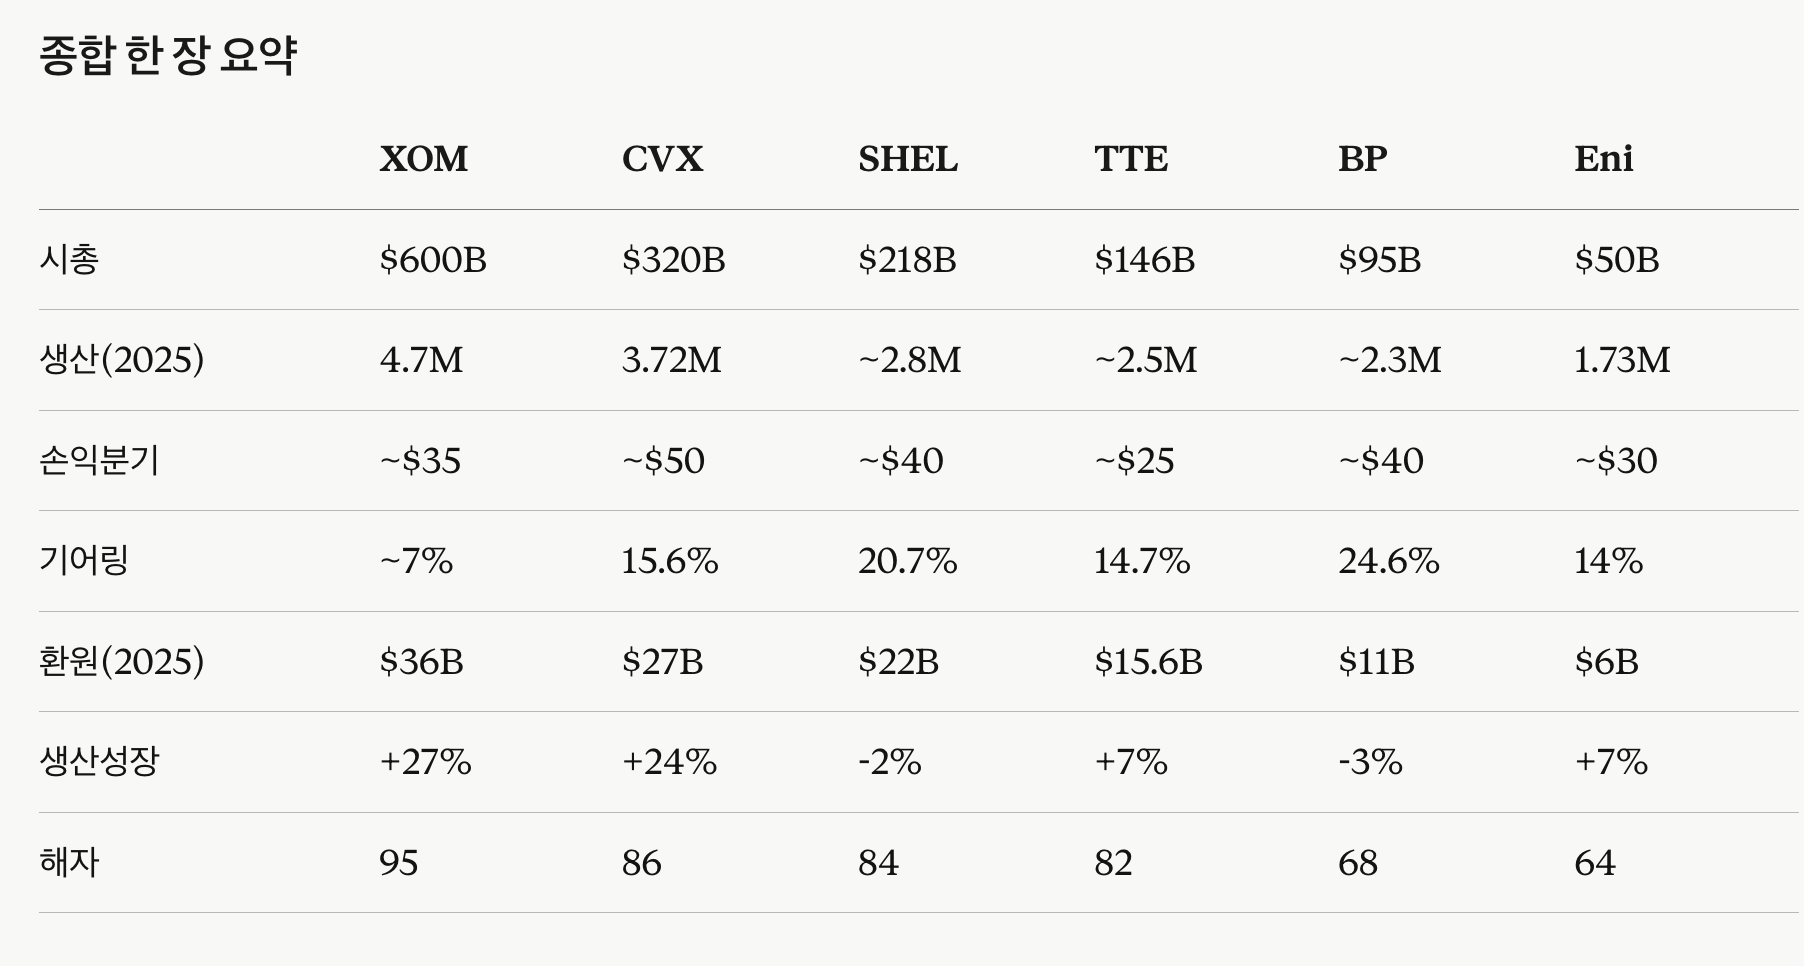Select the 생산(2025) row label
This screenshot has height=966, width=1804.
pyautogui.click(x=121, y=360)
